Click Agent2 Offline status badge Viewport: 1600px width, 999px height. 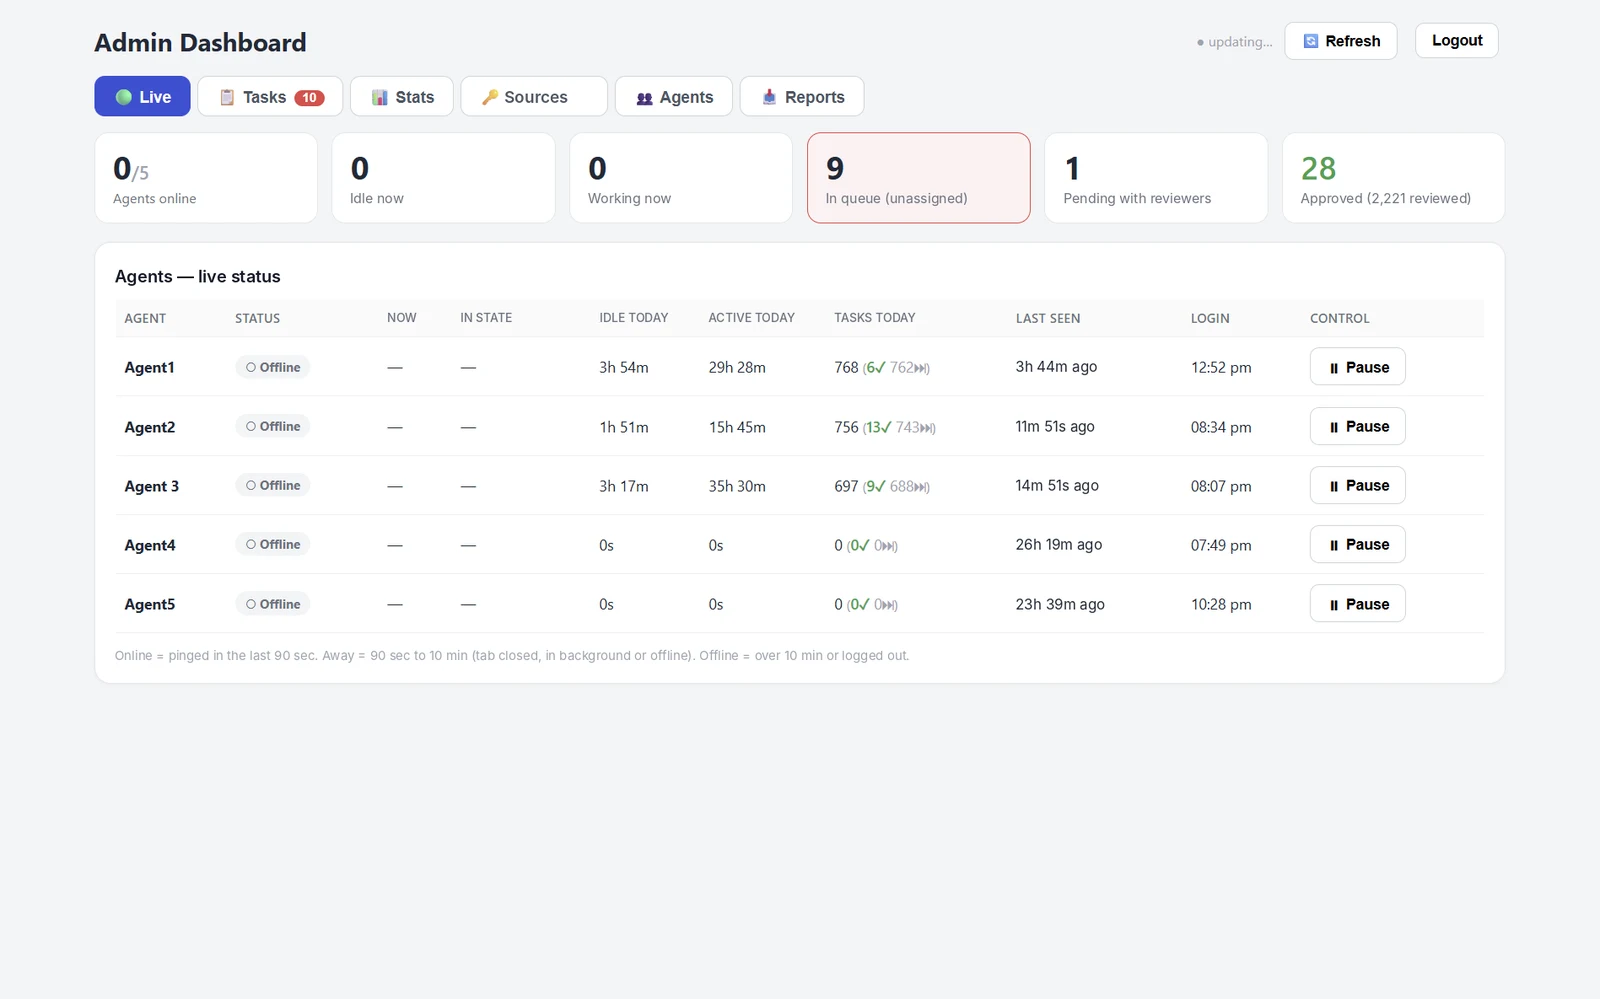pyautogui.click(x=273, y=426)
